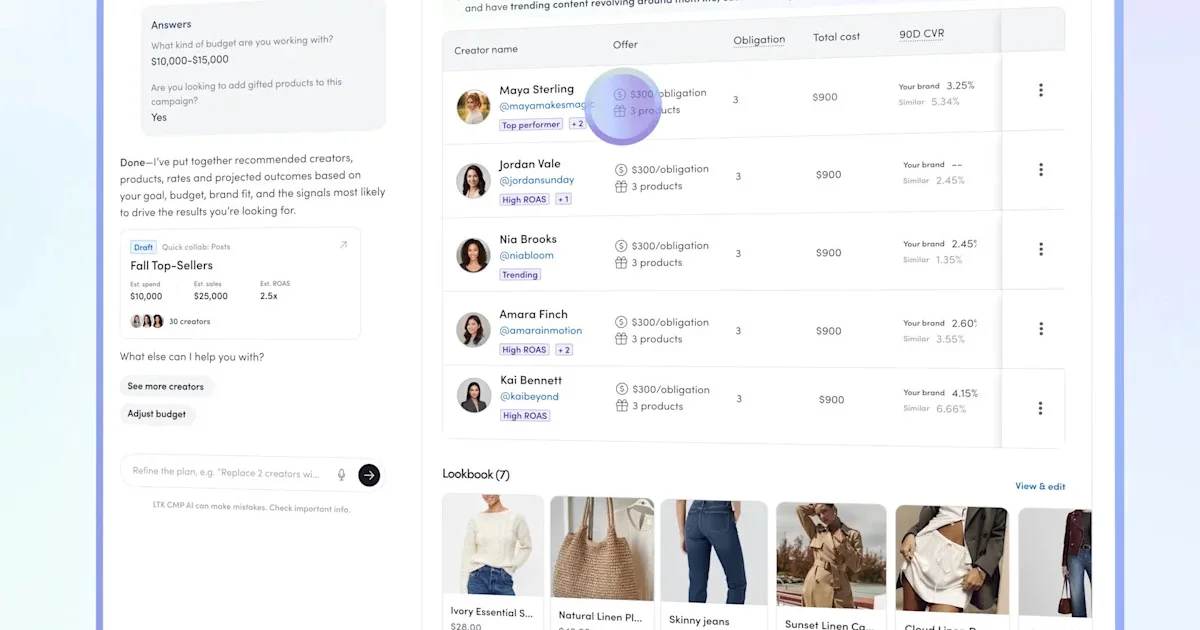This screenshot has width=1200, height=630.
Task: Open the Sunset Linen coat lookbook thumbnail
Action: coord(831,555)
